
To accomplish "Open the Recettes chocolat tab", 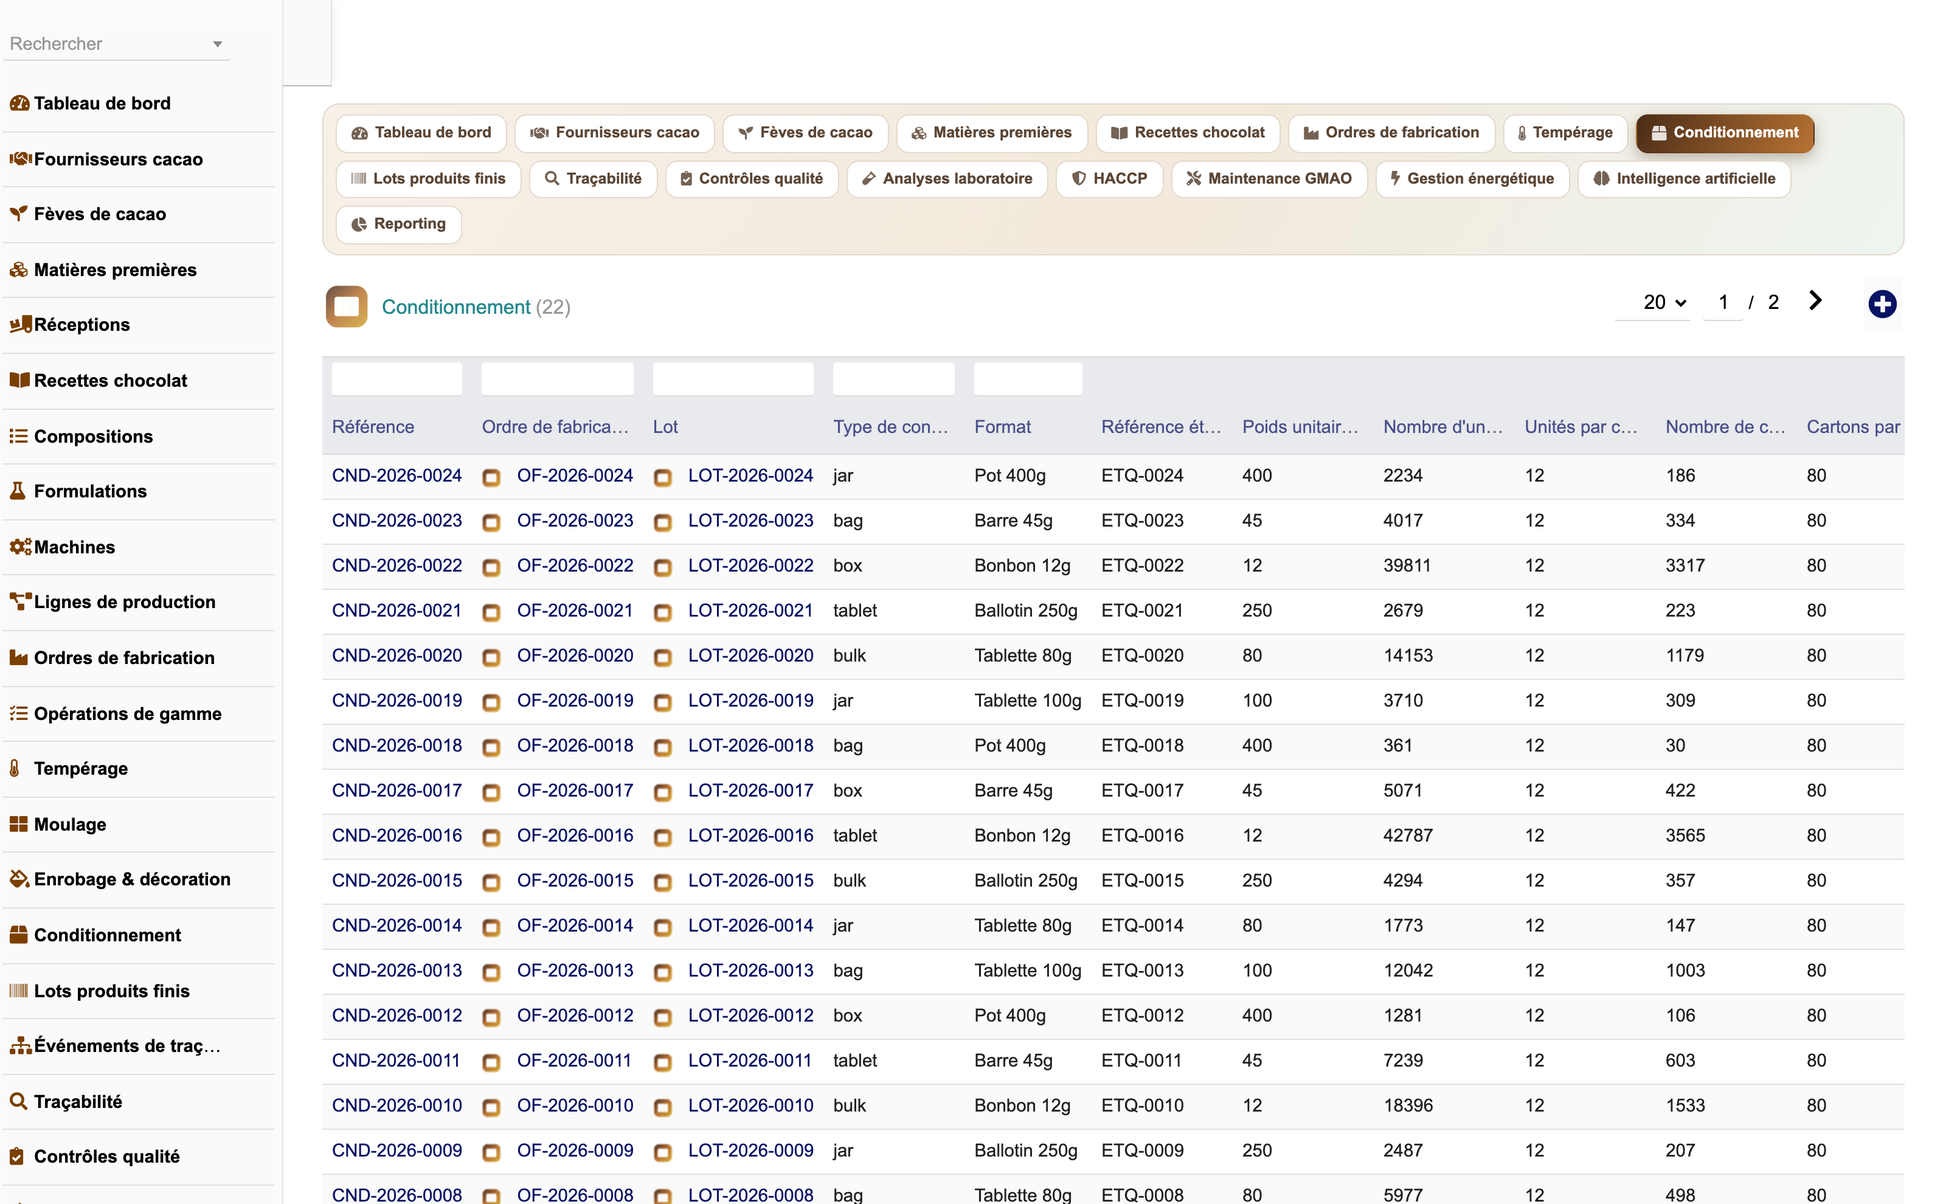I will 1188,133.
